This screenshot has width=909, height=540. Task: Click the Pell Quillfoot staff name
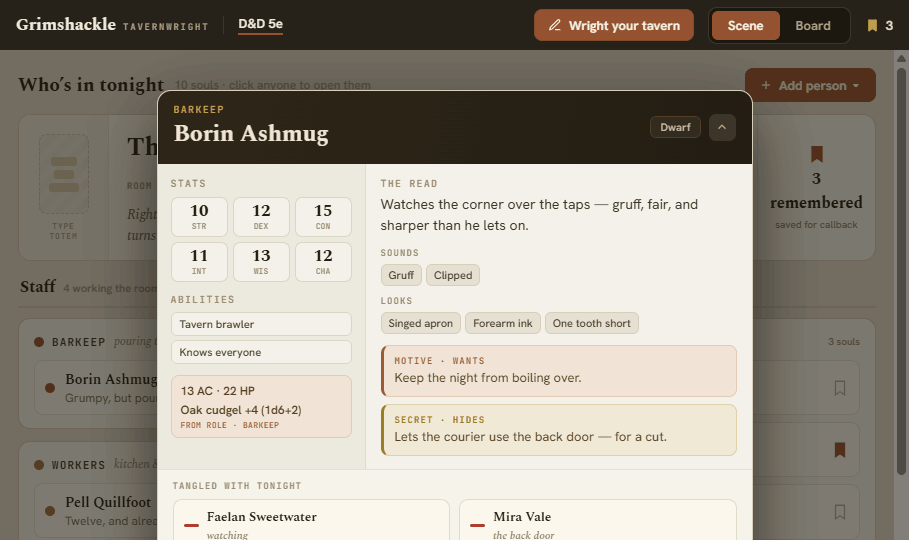(x=108, y=502)
